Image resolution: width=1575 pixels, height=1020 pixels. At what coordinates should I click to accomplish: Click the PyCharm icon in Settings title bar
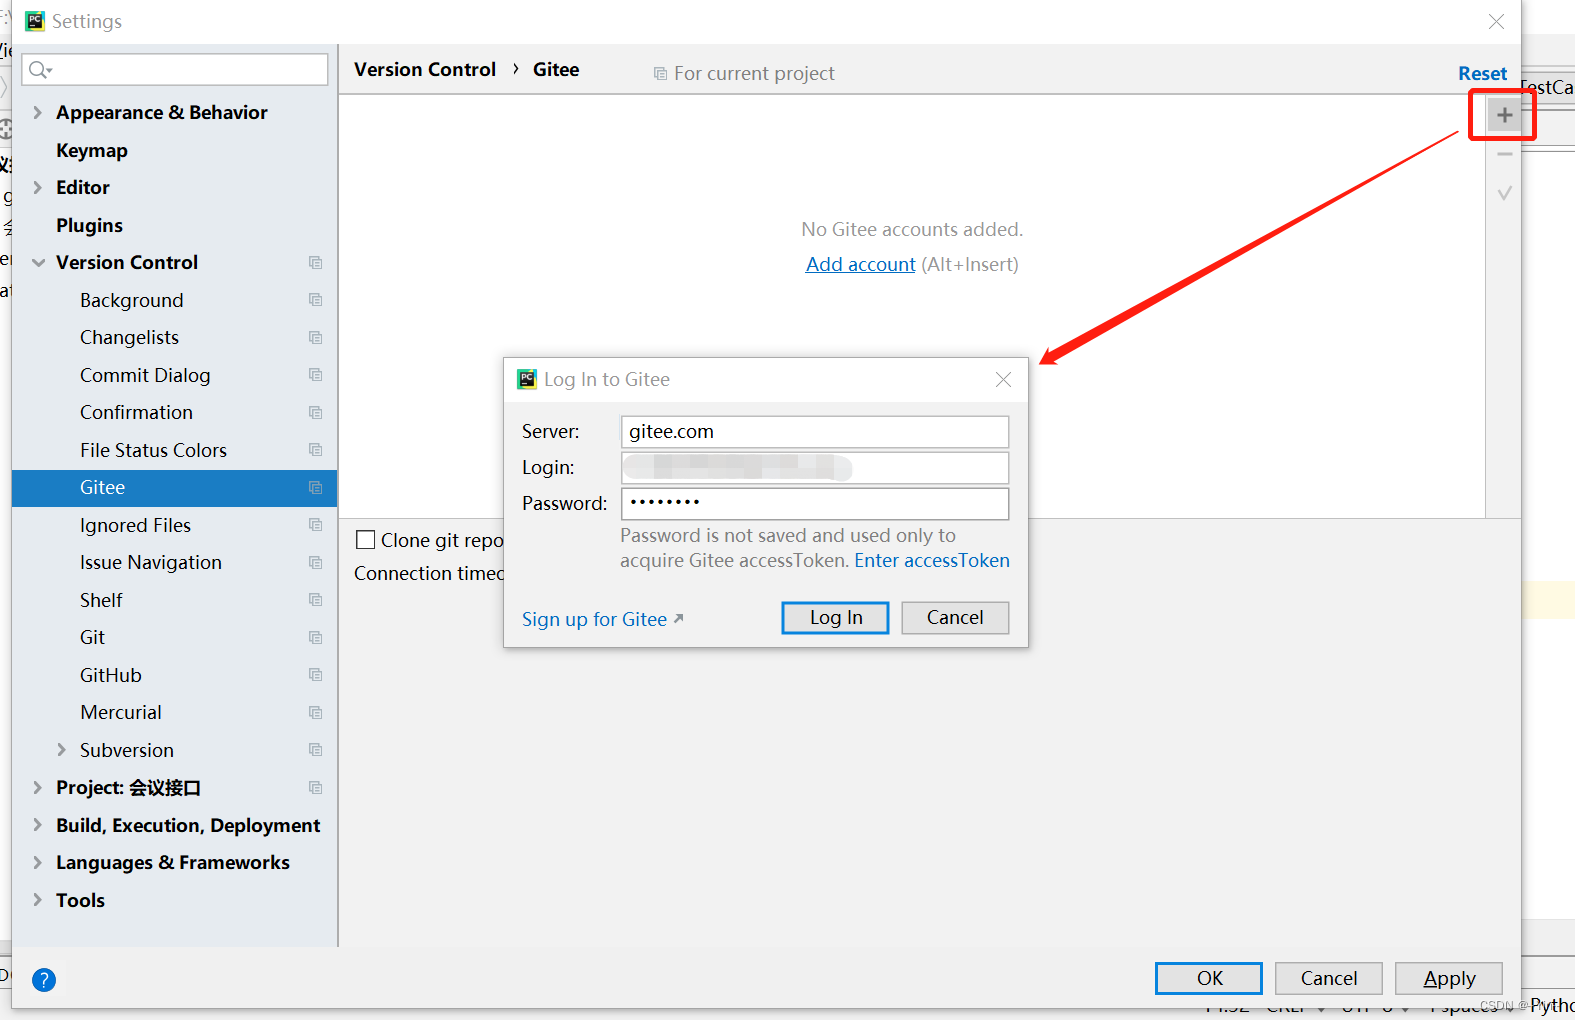coord(35,21)
